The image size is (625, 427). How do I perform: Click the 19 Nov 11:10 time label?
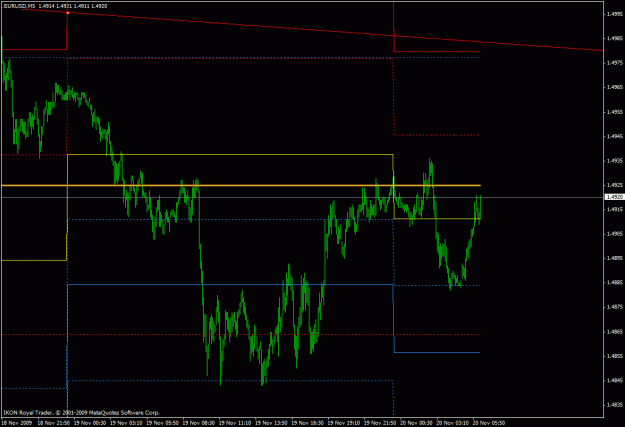coord(235,423)
